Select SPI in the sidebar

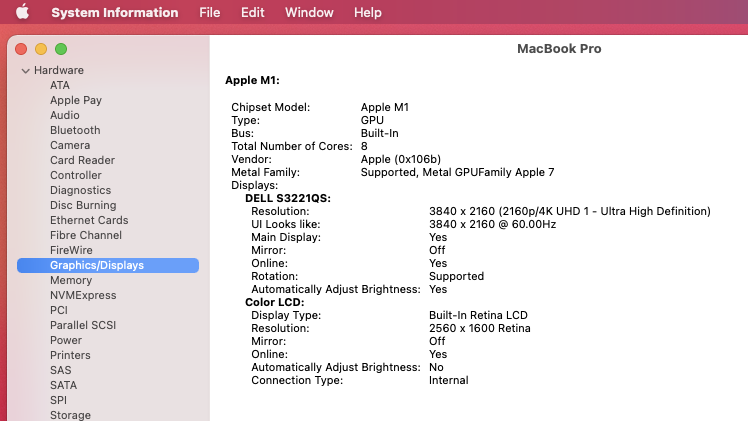pyautogui.click(x=58, y=400)
